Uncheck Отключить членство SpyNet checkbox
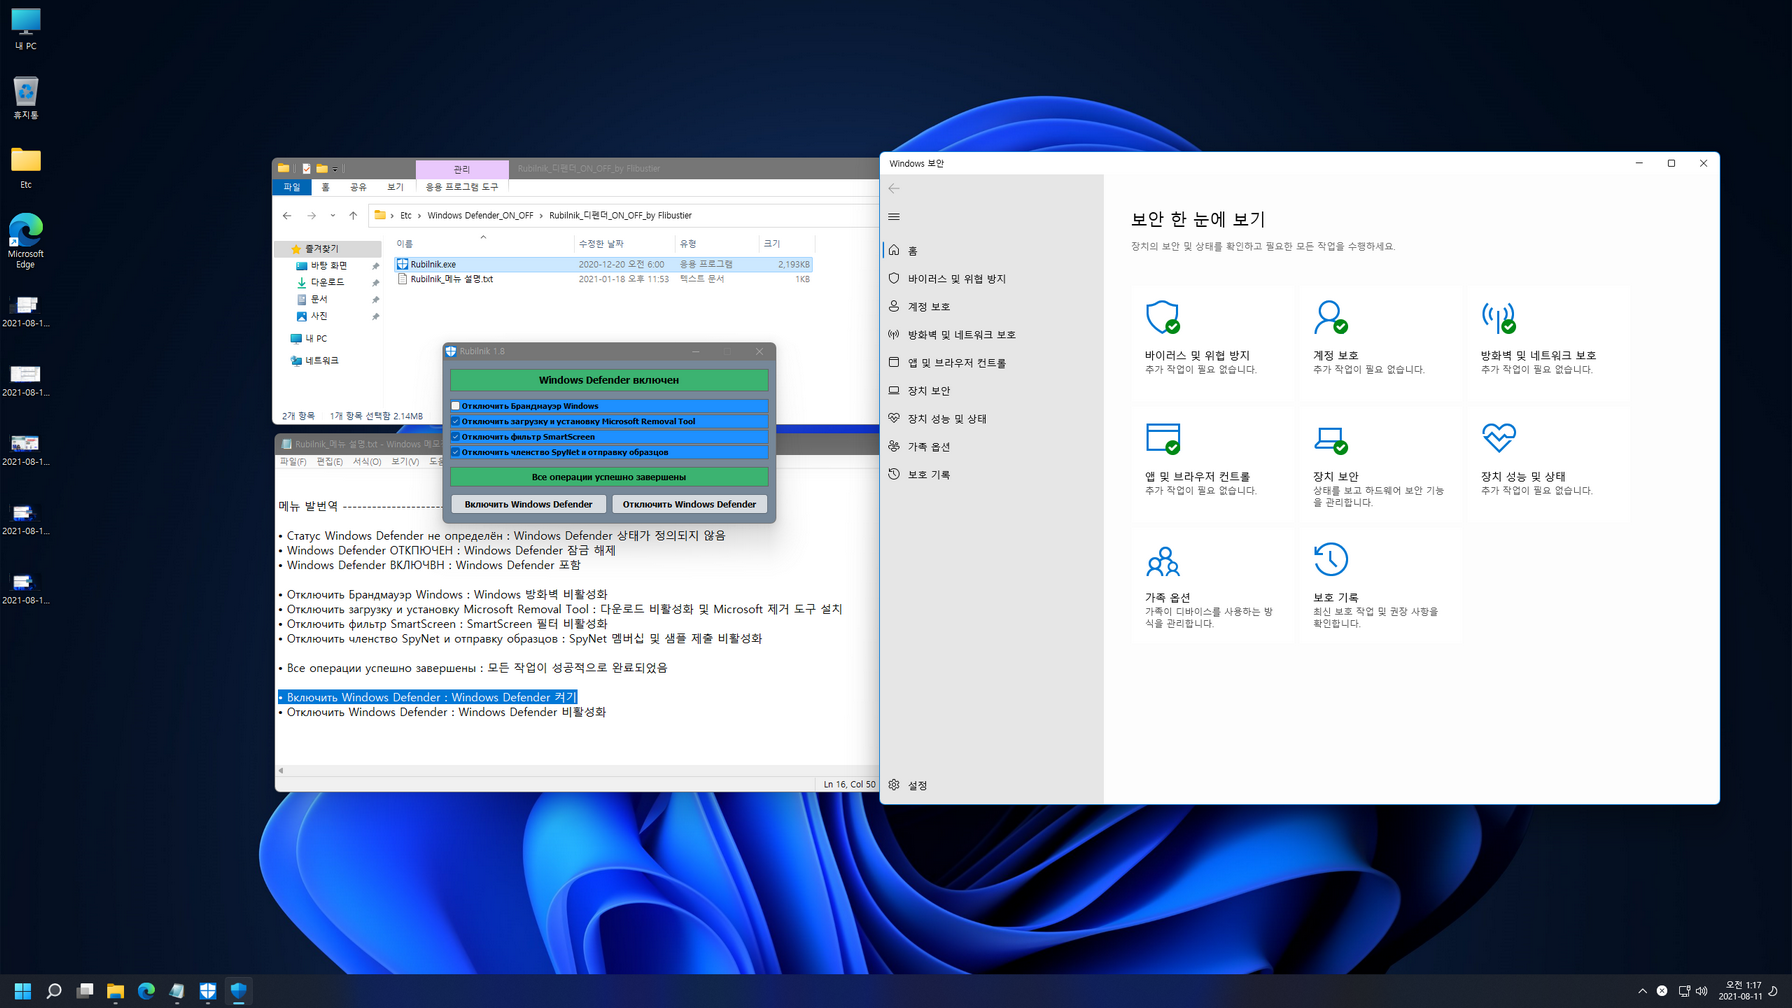This screenshot has height=1008, width=1792. tap(456, 452)
